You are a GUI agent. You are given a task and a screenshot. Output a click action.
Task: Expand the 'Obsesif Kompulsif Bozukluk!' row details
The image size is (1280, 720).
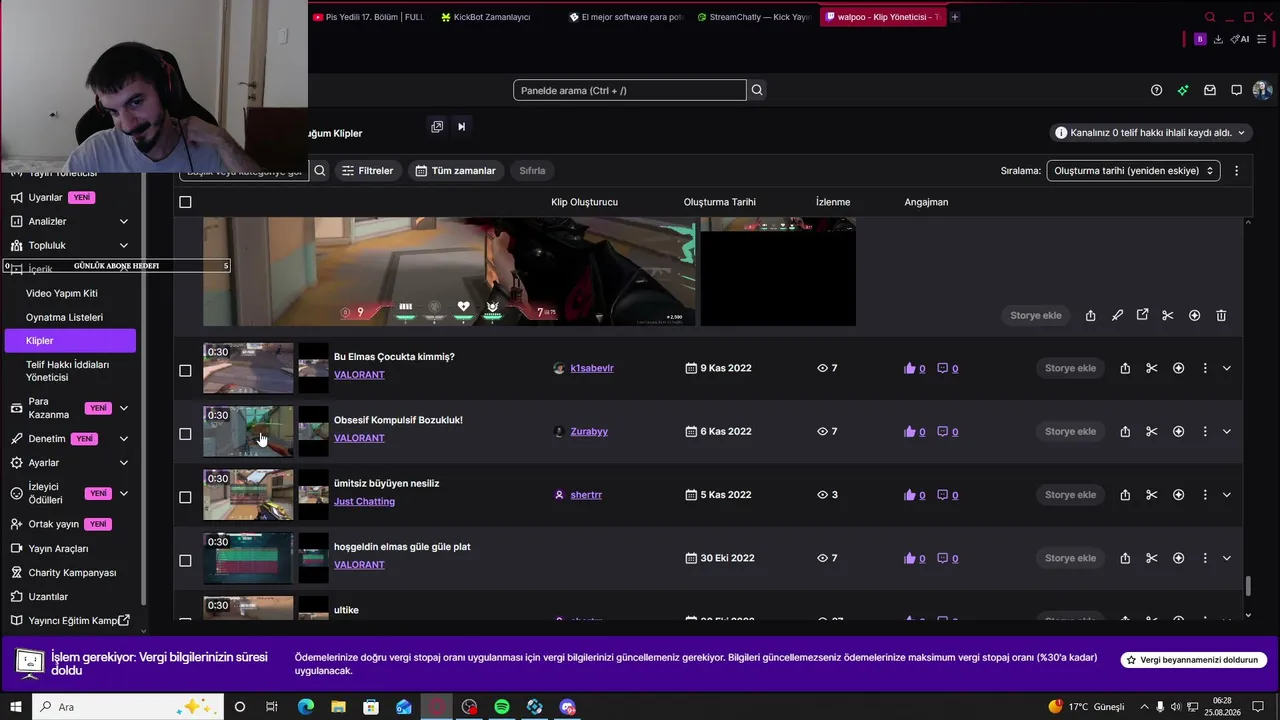tap(1227, 432)
